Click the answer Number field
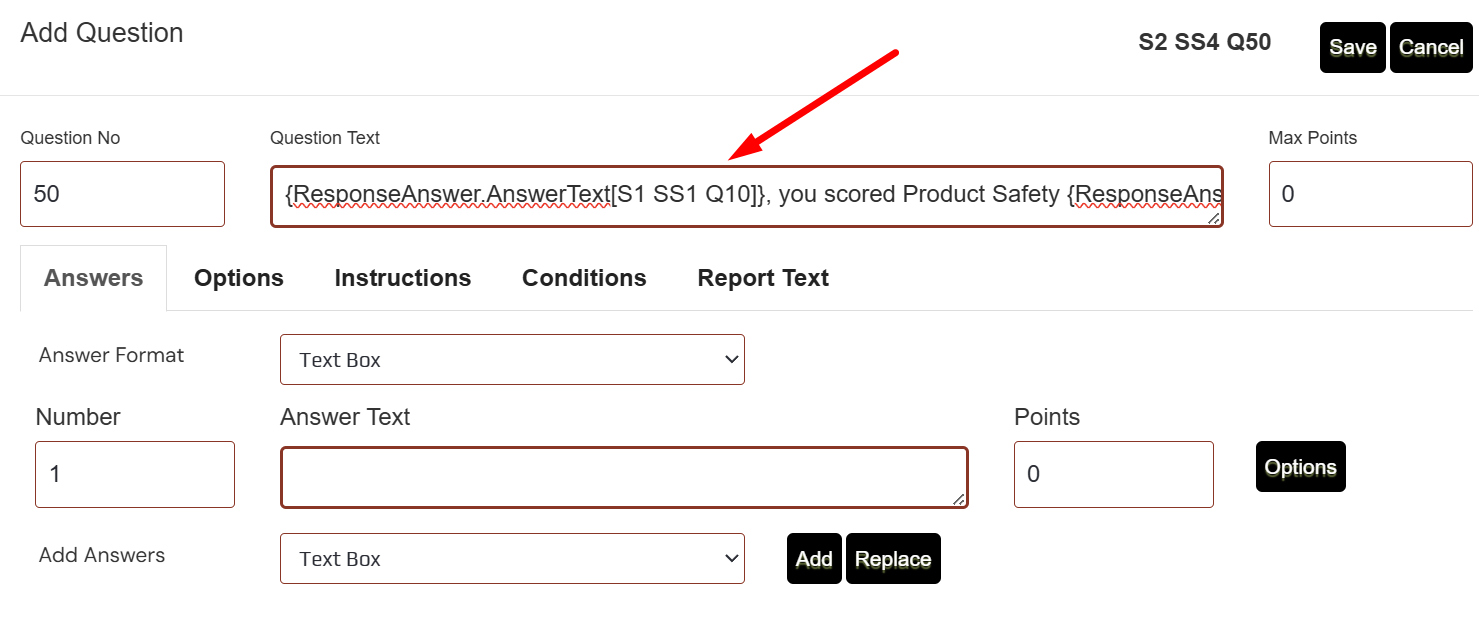 [x=135, y=474]
